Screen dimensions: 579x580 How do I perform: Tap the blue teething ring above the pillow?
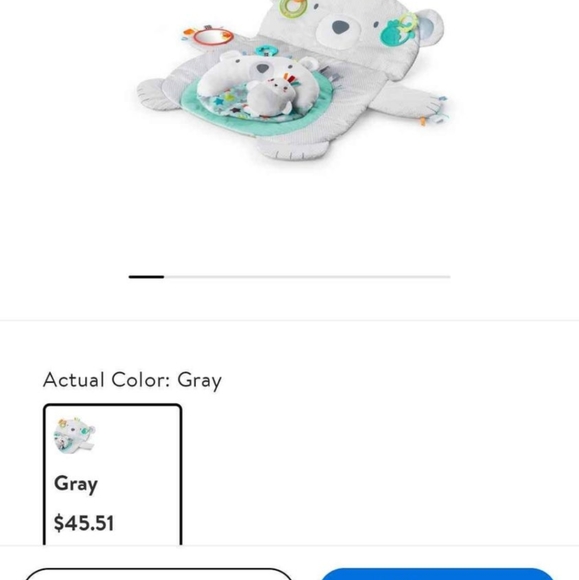tap(266, 50)
